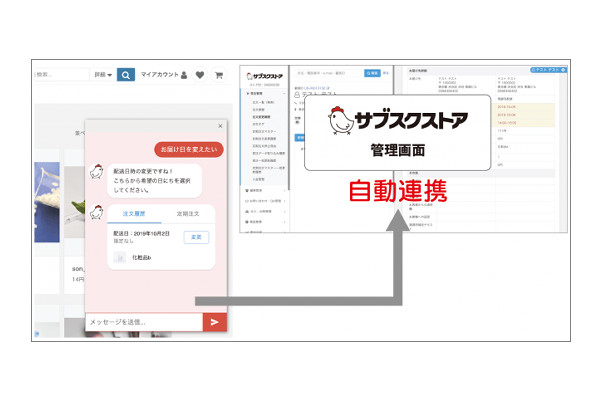
Task: Open マイアカウント account link
Action: [164, 75]
